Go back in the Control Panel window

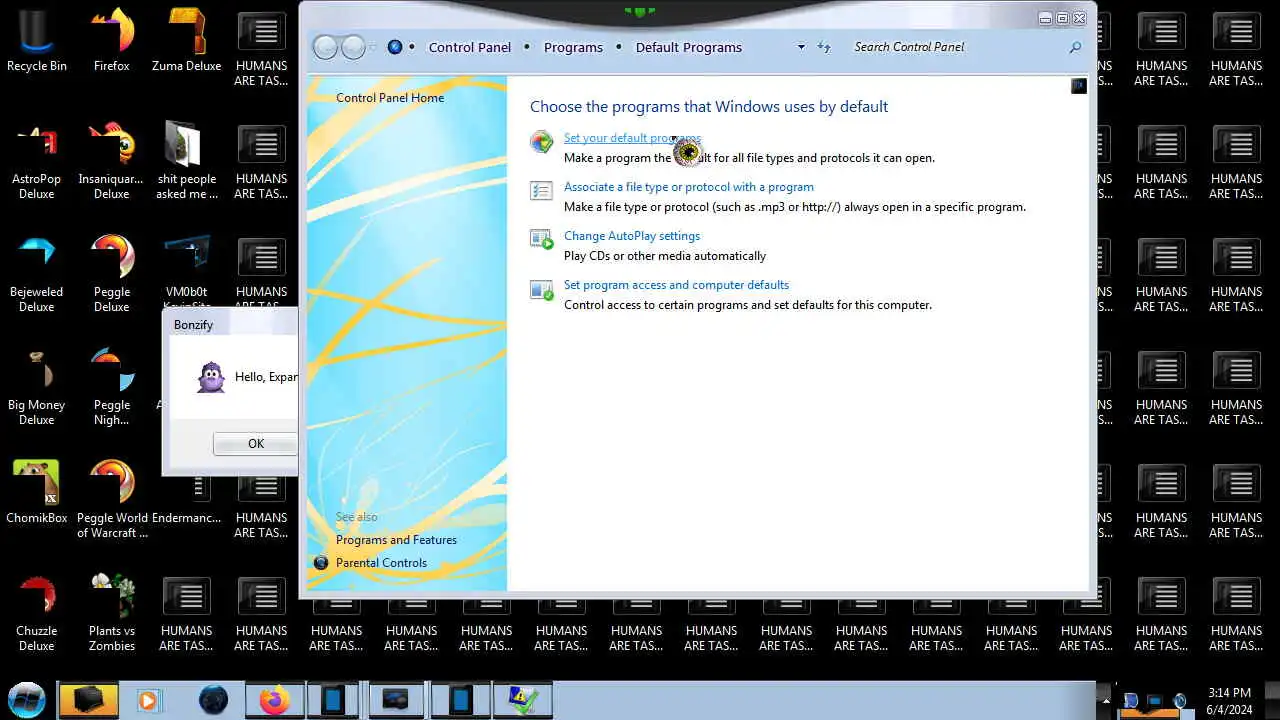(325, 47)
